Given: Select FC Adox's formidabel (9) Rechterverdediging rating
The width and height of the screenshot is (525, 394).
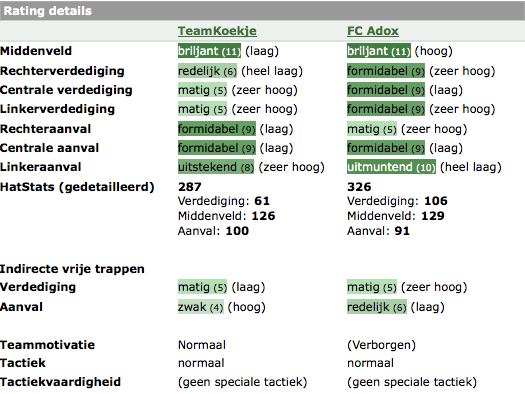Looking at the screenshot, I should 386,71.
